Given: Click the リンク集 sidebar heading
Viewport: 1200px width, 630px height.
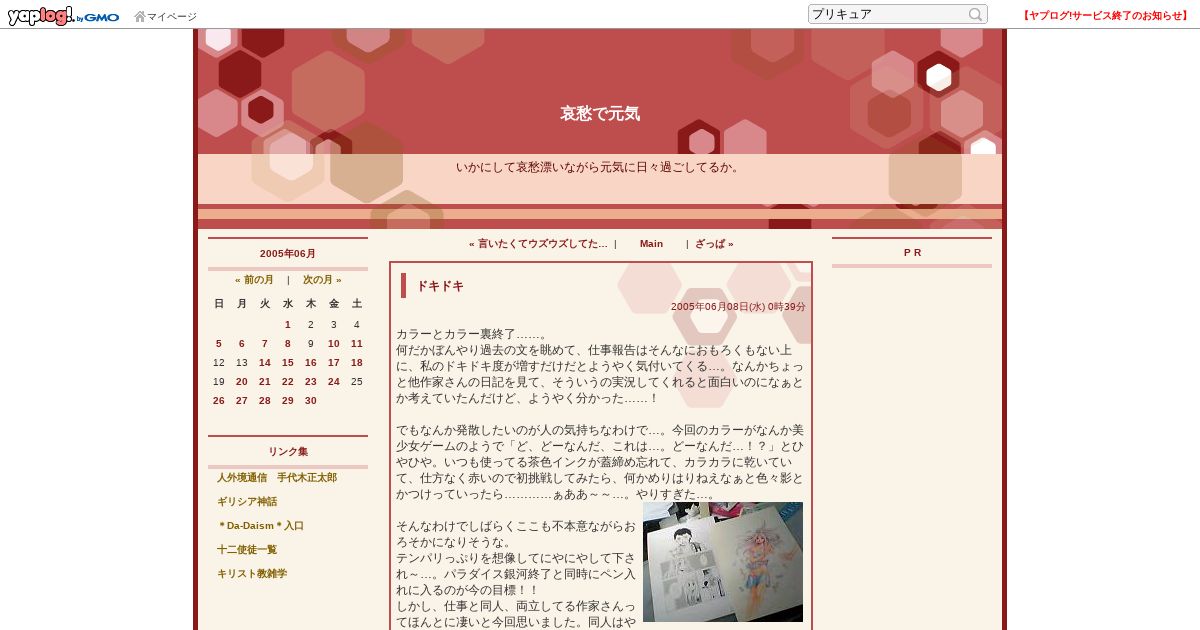Looking at the screenshot, I should point(288,452).
